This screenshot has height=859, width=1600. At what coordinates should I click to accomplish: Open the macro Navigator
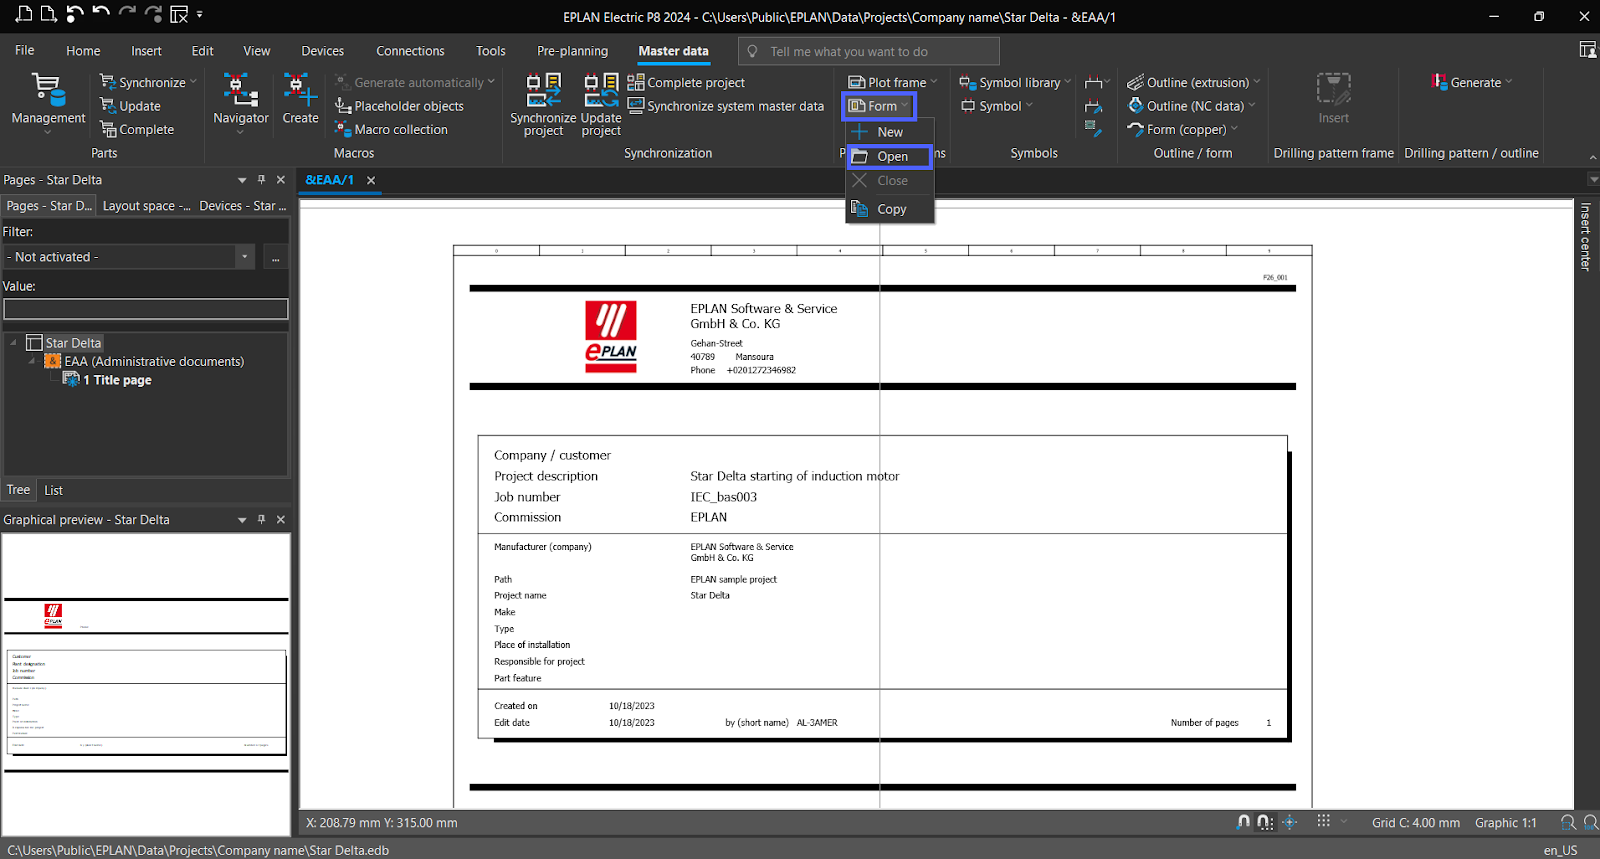pyautogui.click(x=241, y=103)
